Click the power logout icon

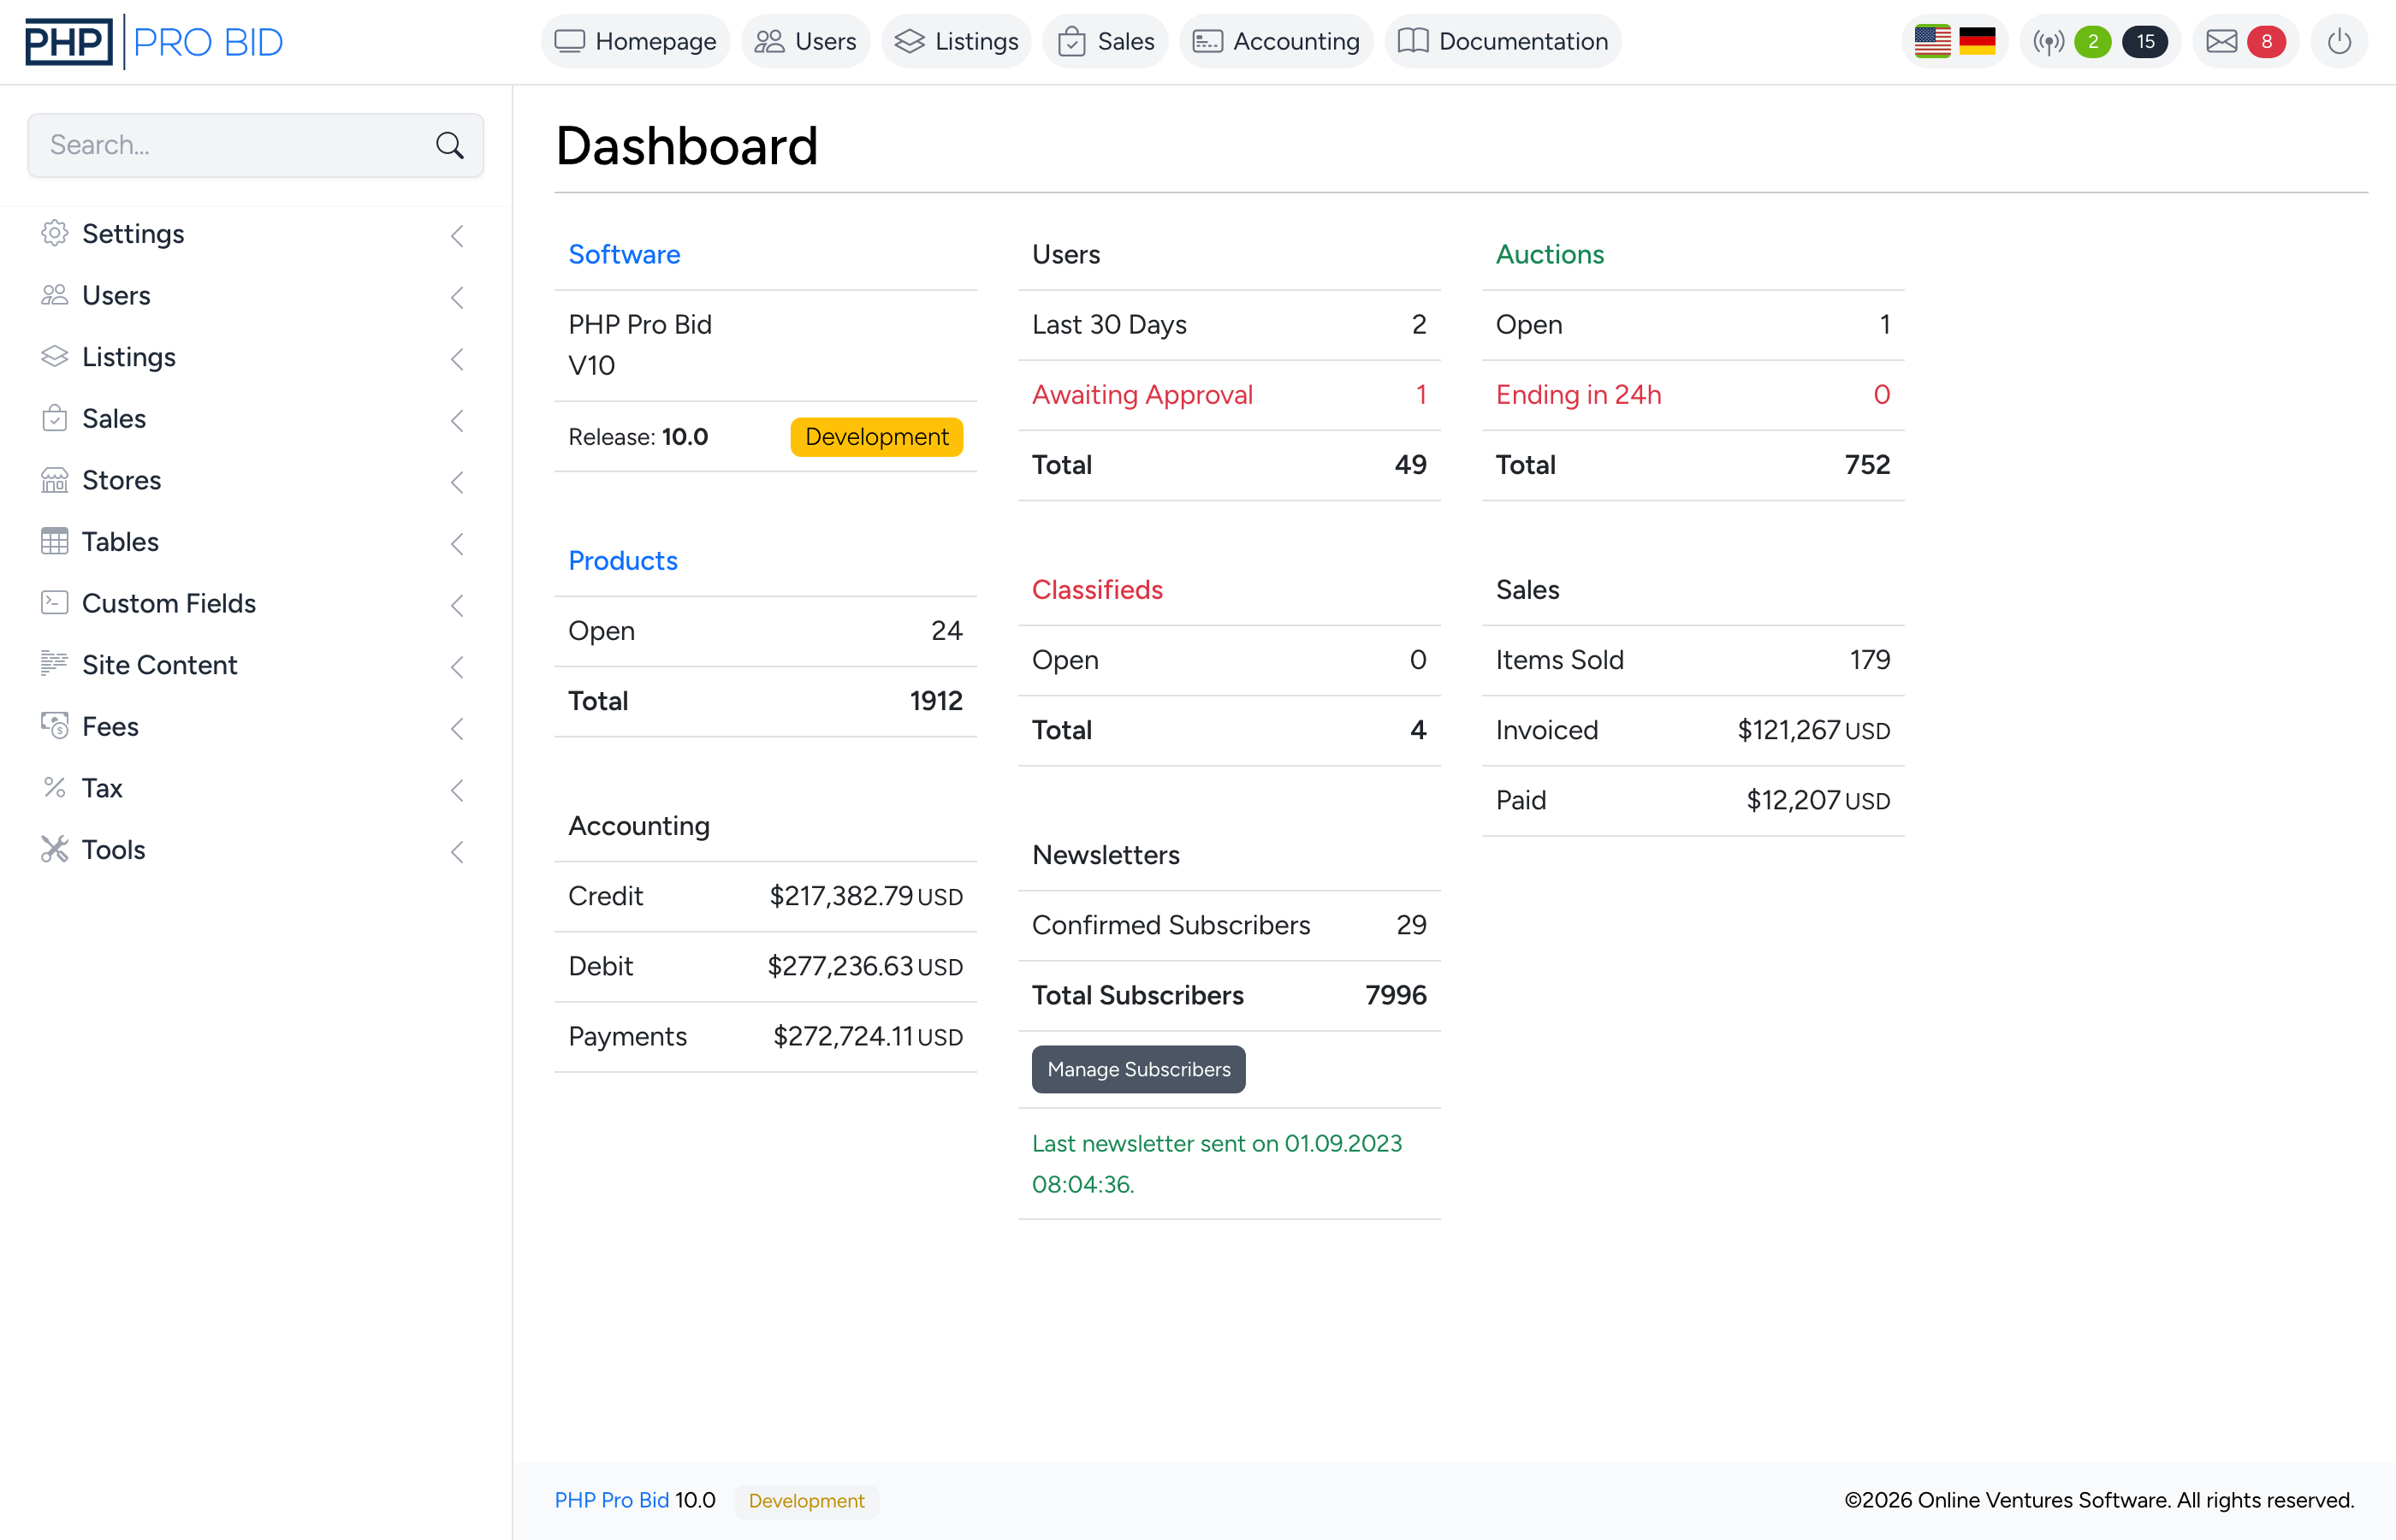2339,42
